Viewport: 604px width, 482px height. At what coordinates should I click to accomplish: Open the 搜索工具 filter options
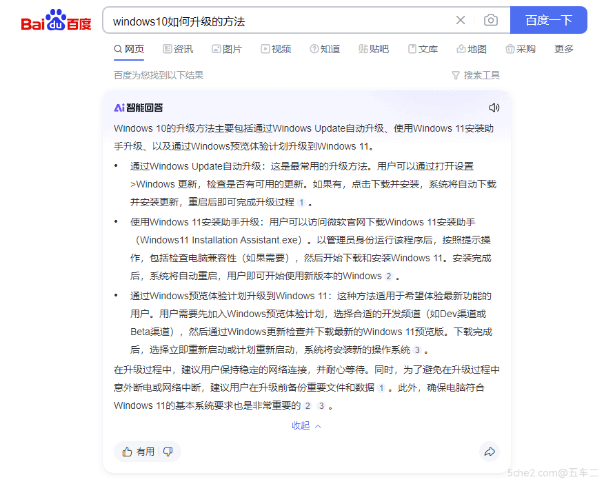coord(476,75)
